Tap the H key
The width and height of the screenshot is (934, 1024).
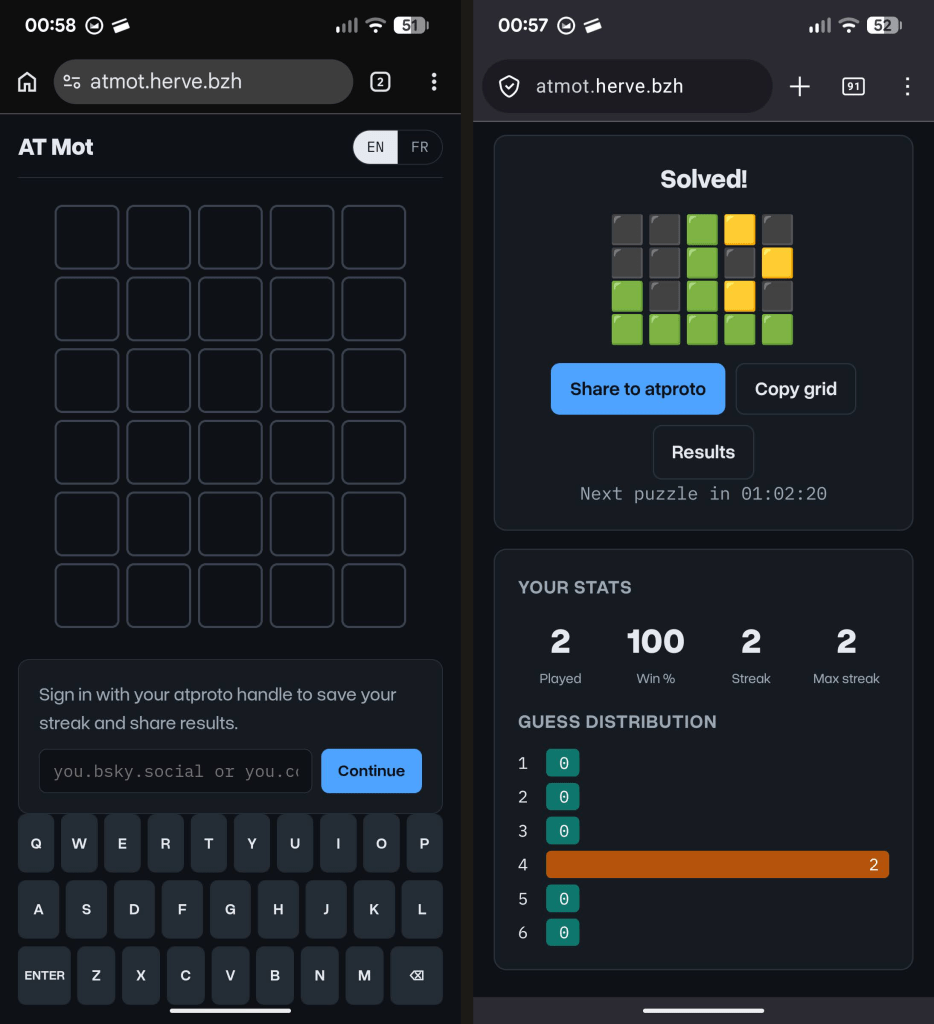click(278, 909)
